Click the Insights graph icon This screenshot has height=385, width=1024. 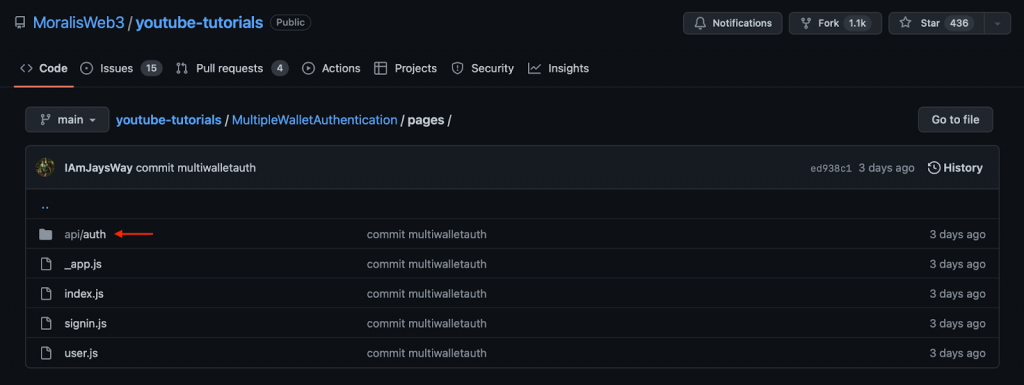534,68
